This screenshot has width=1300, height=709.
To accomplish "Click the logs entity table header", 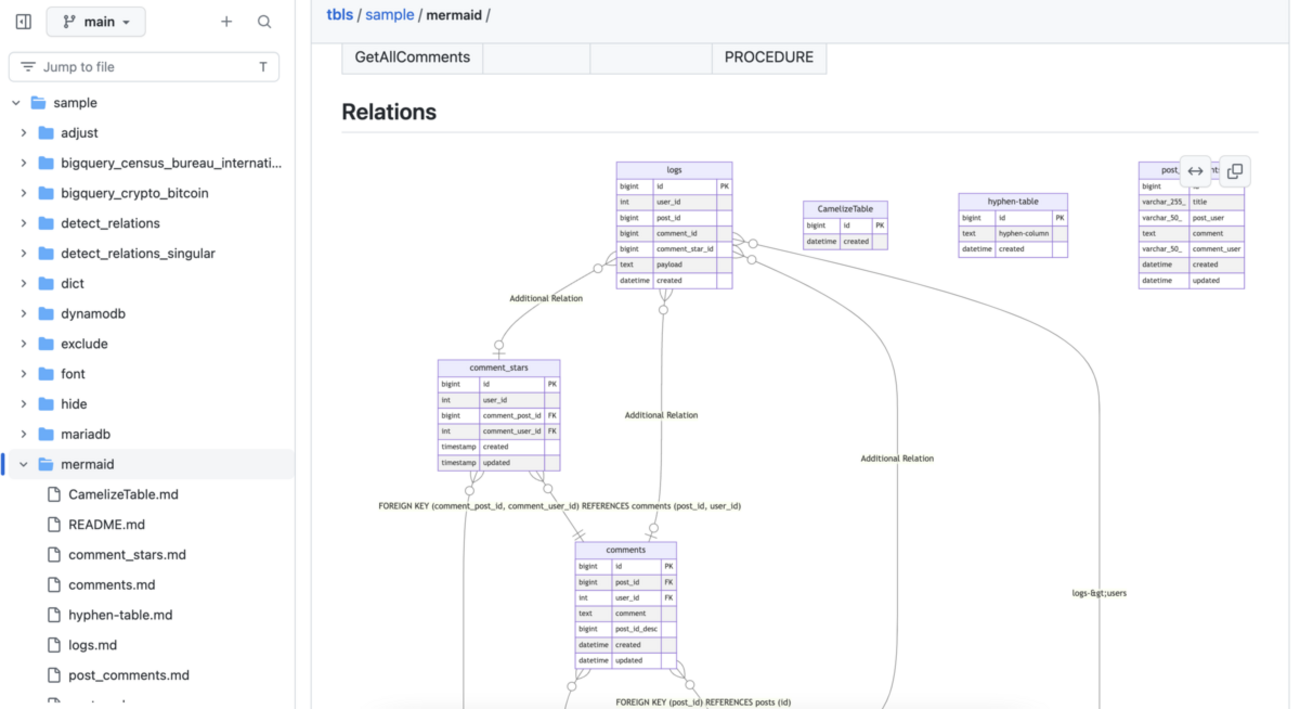I will point(674,170).
